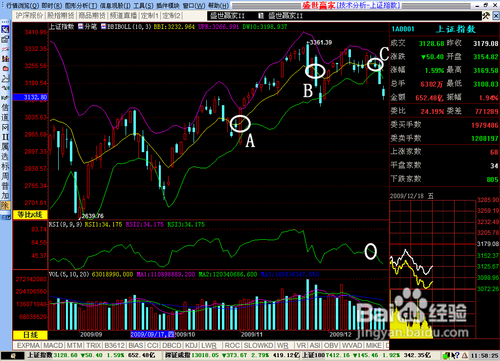Click the II button in left sidebar
The image size is (500, 361).
tap(5, 137)
